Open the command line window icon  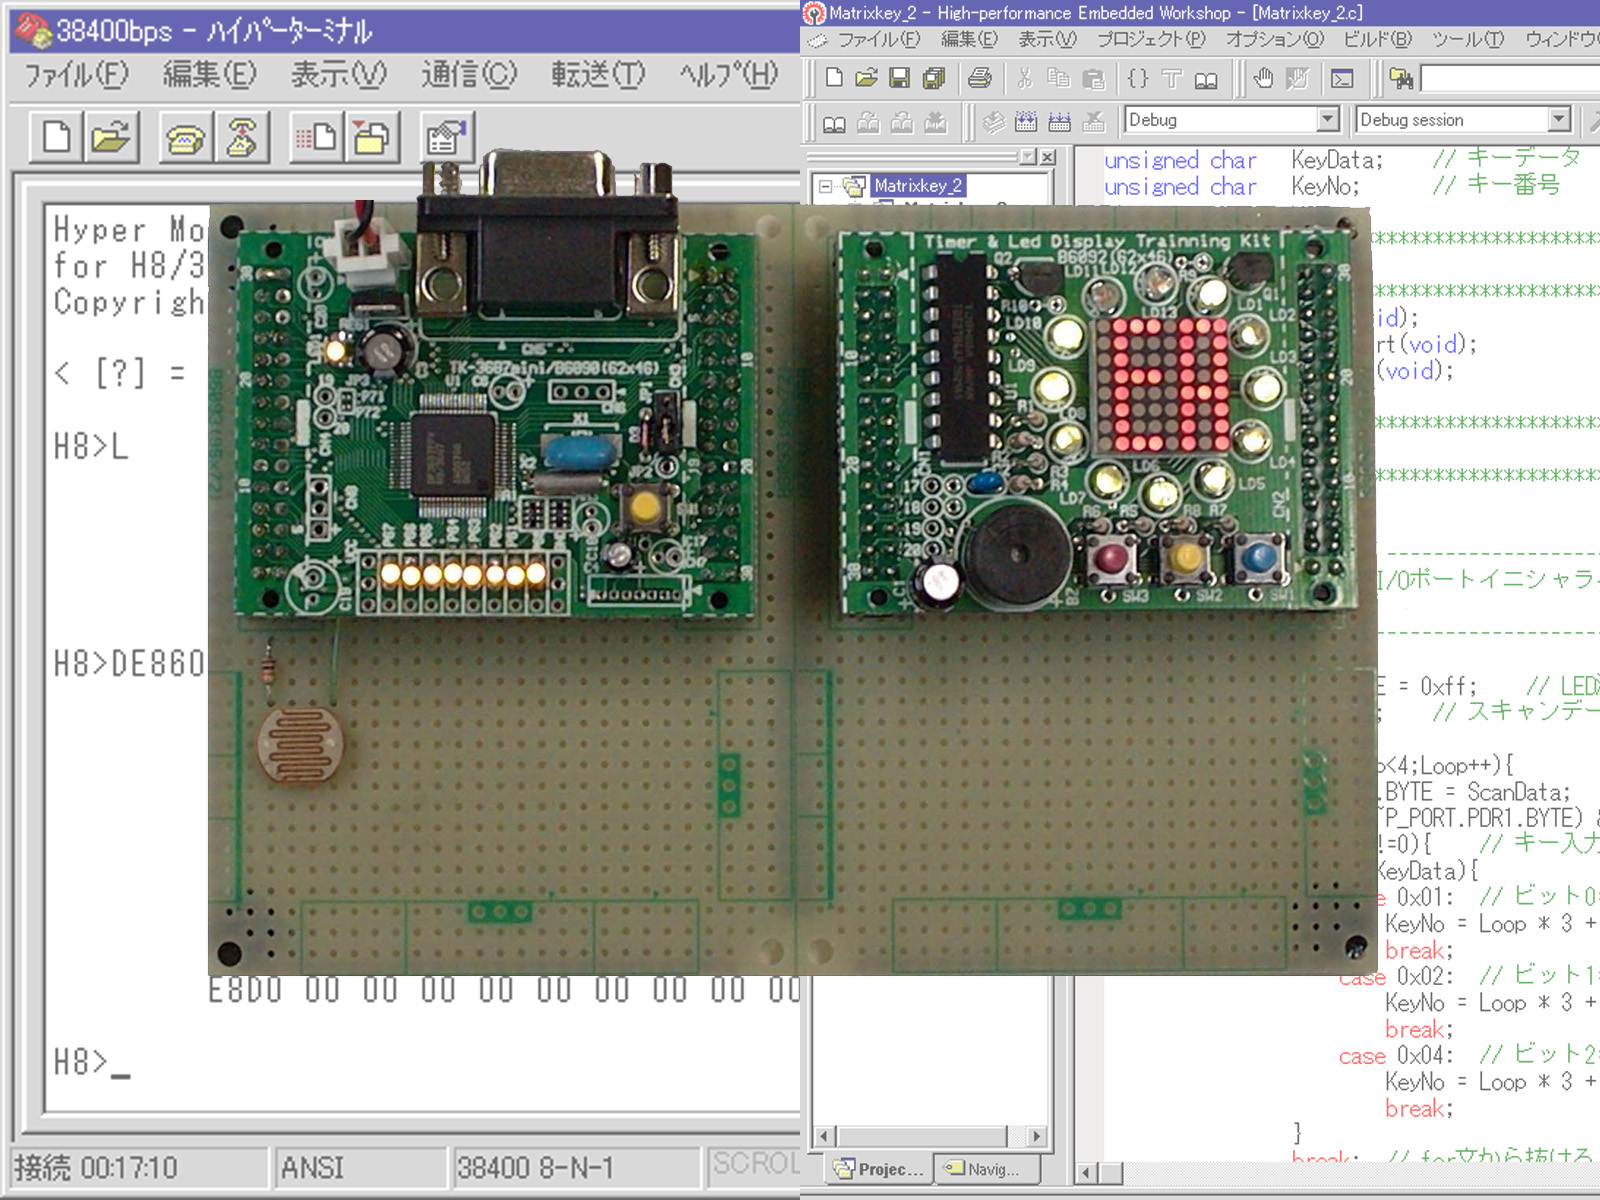1342,78
